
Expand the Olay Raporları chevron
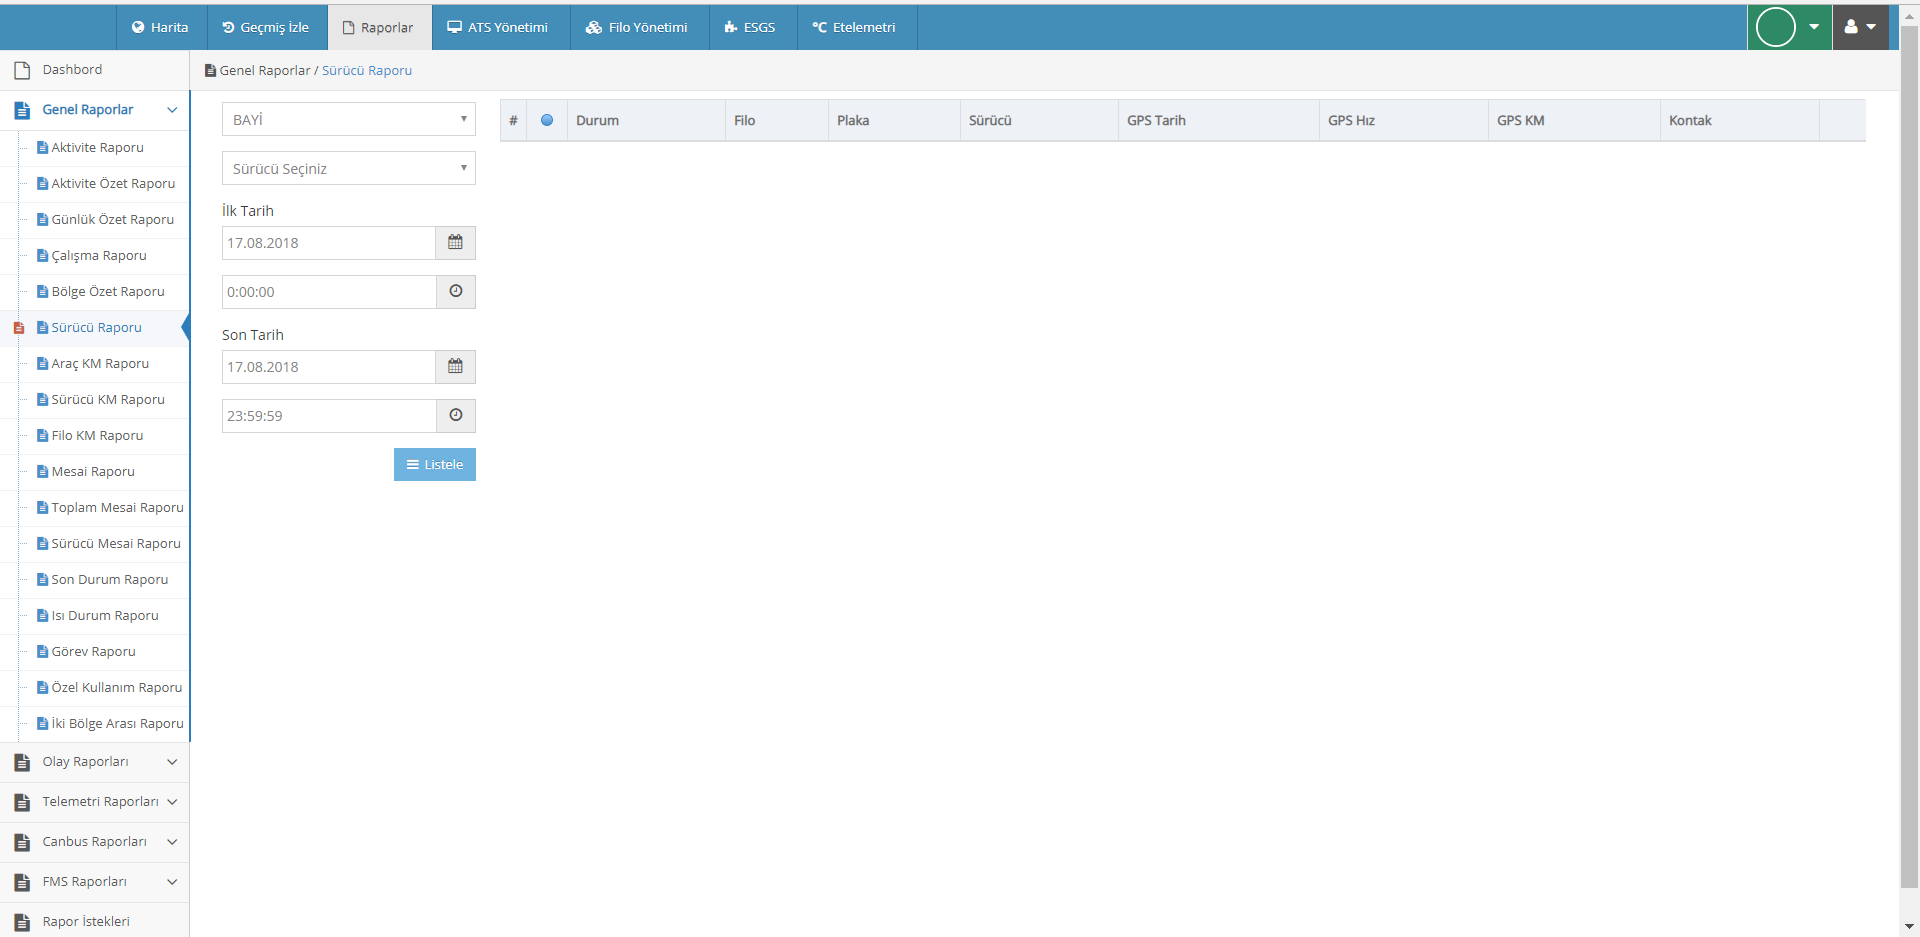click(x=172, y=762)
